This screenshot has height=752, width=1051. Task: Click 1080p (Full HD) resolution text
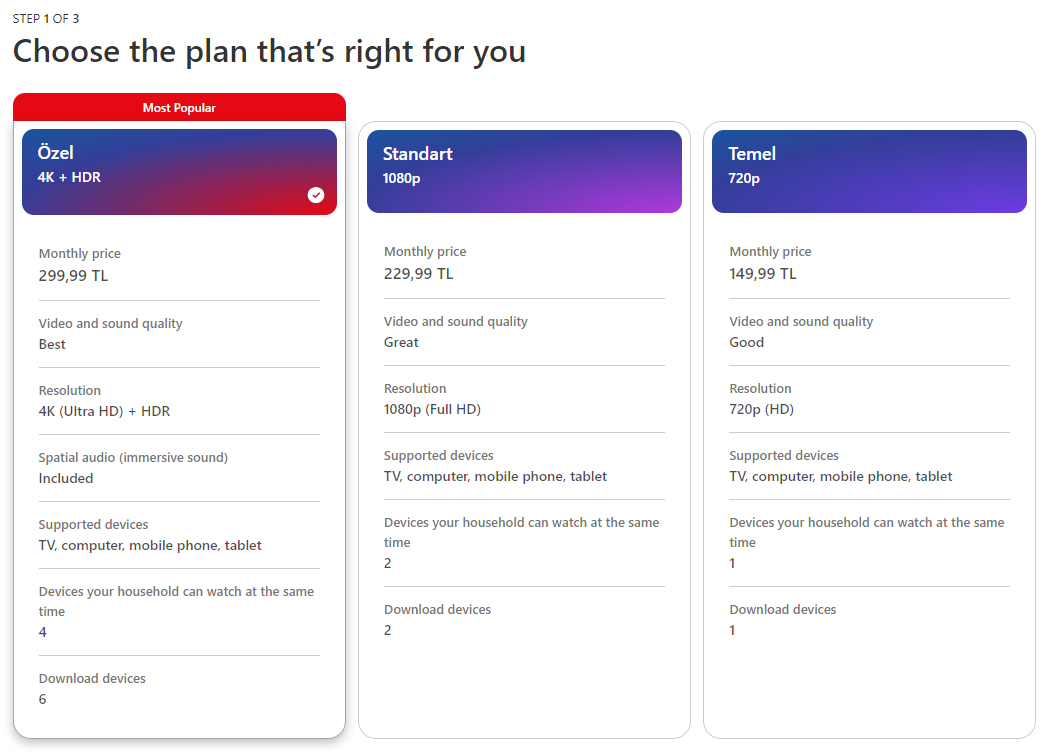coord(432,409)
